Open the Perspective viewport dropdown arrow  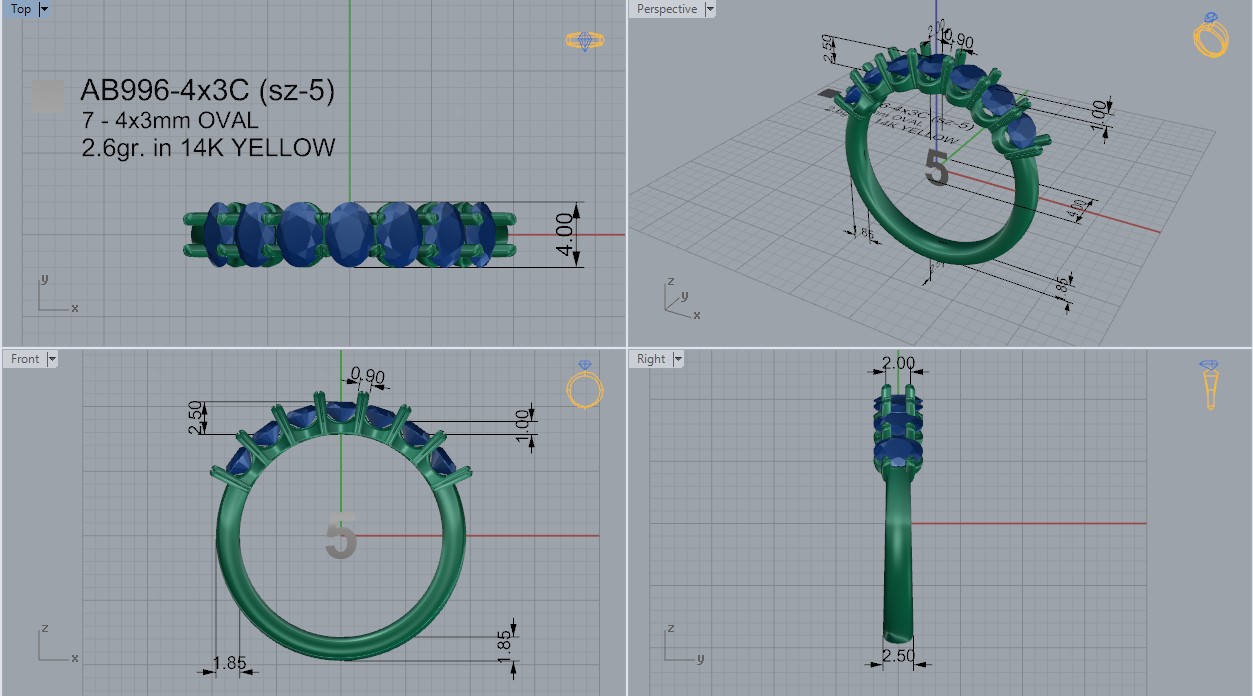(x=710, y=9)
